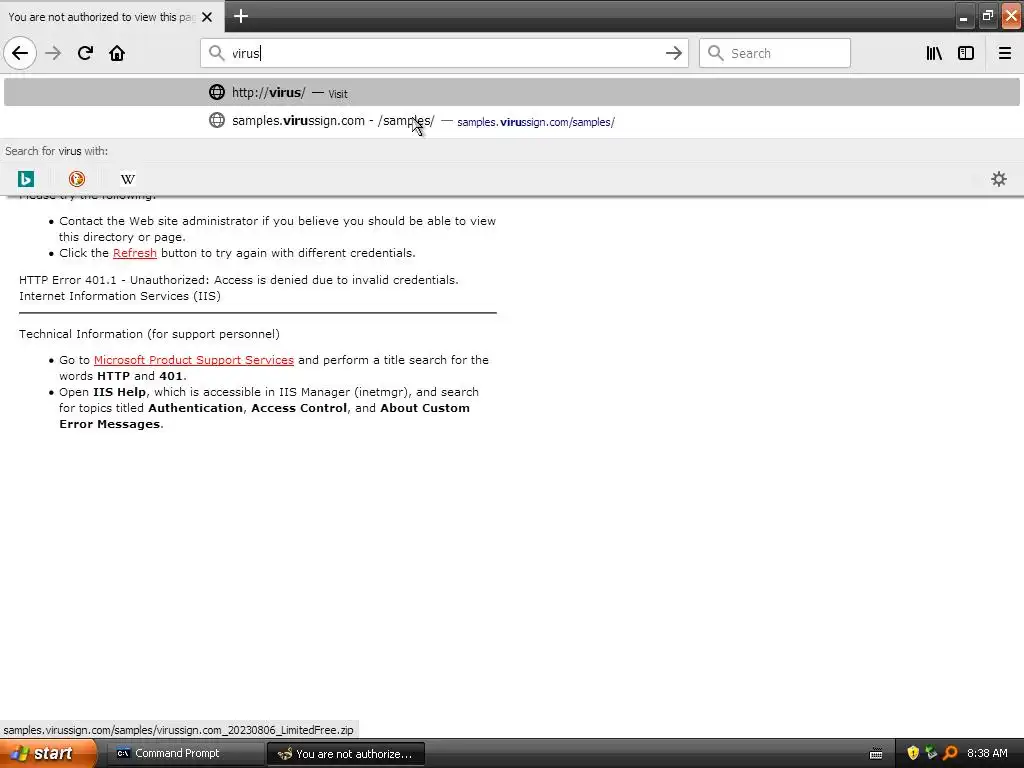Click the 8:38 AM clock
This screenshot has width=1024, height=768.
point(987,753)
